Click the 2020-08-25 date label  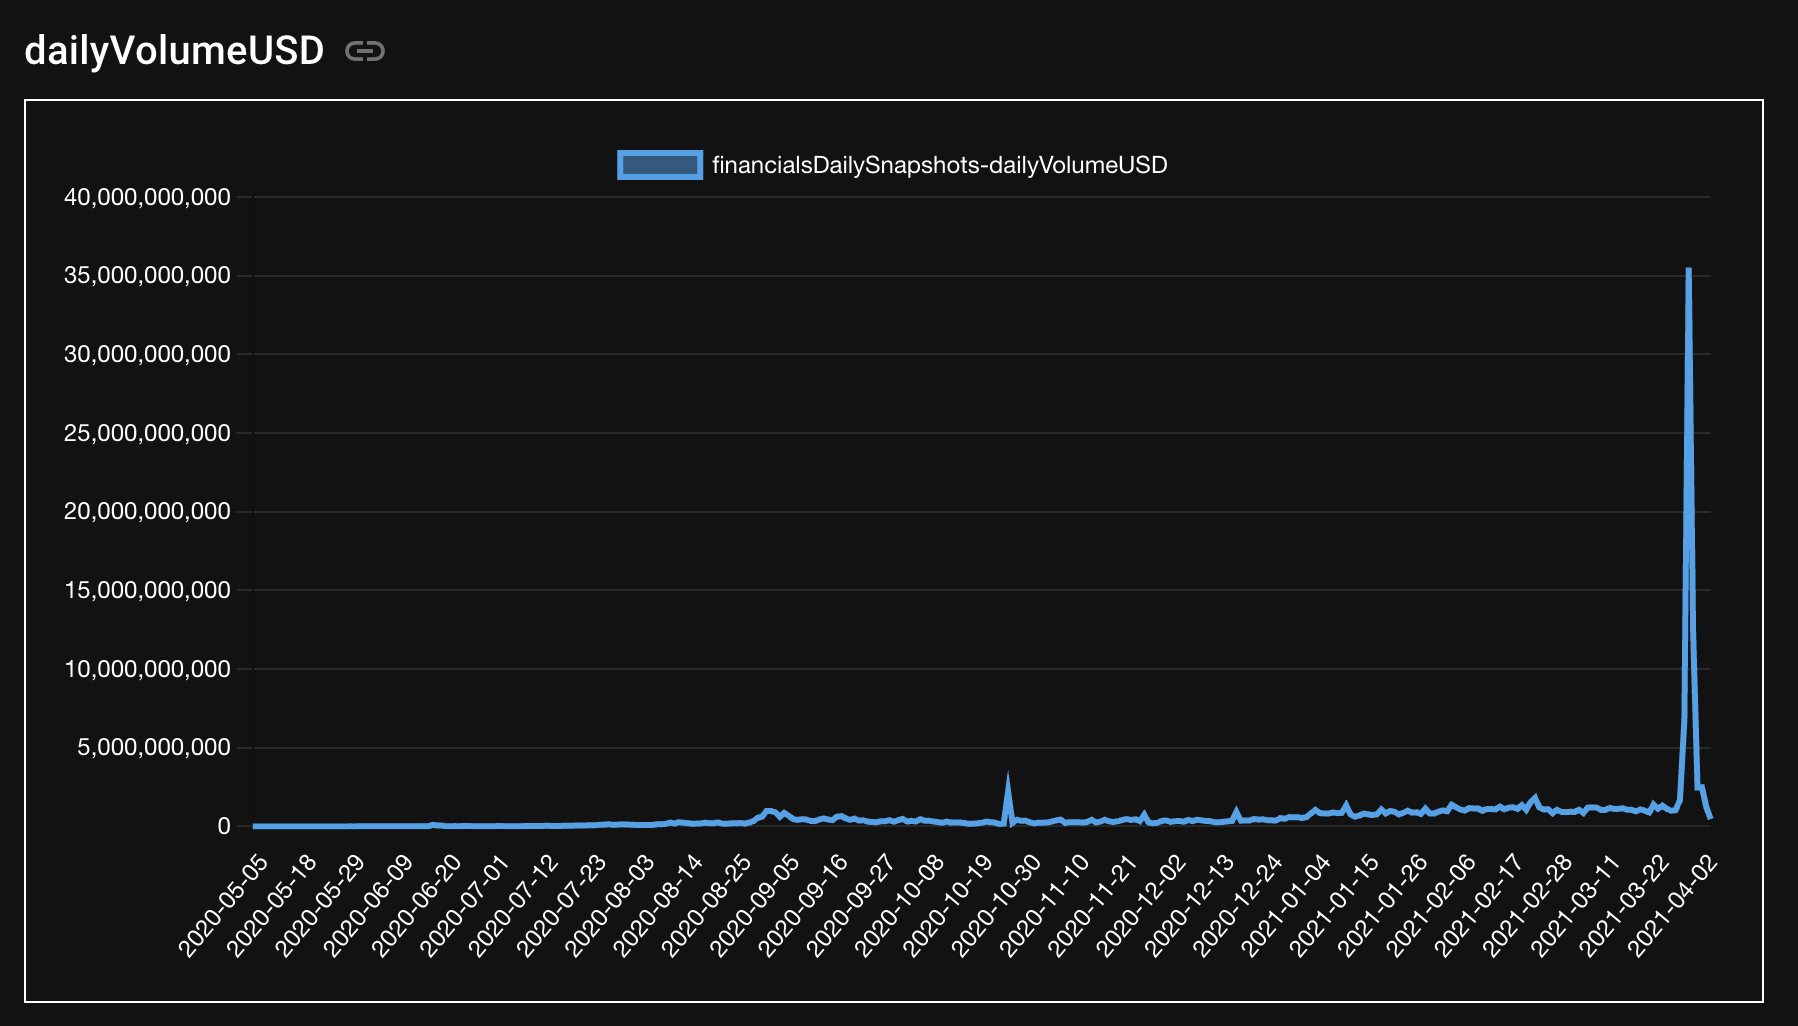point(706,905)
